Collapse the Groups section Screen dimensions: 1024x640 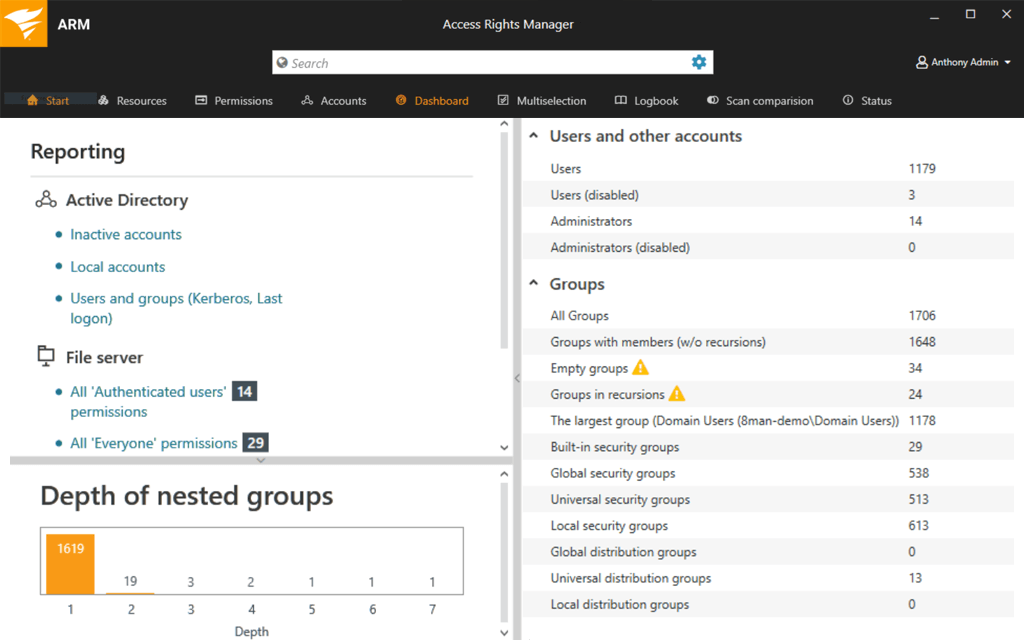tap(531, 284)
